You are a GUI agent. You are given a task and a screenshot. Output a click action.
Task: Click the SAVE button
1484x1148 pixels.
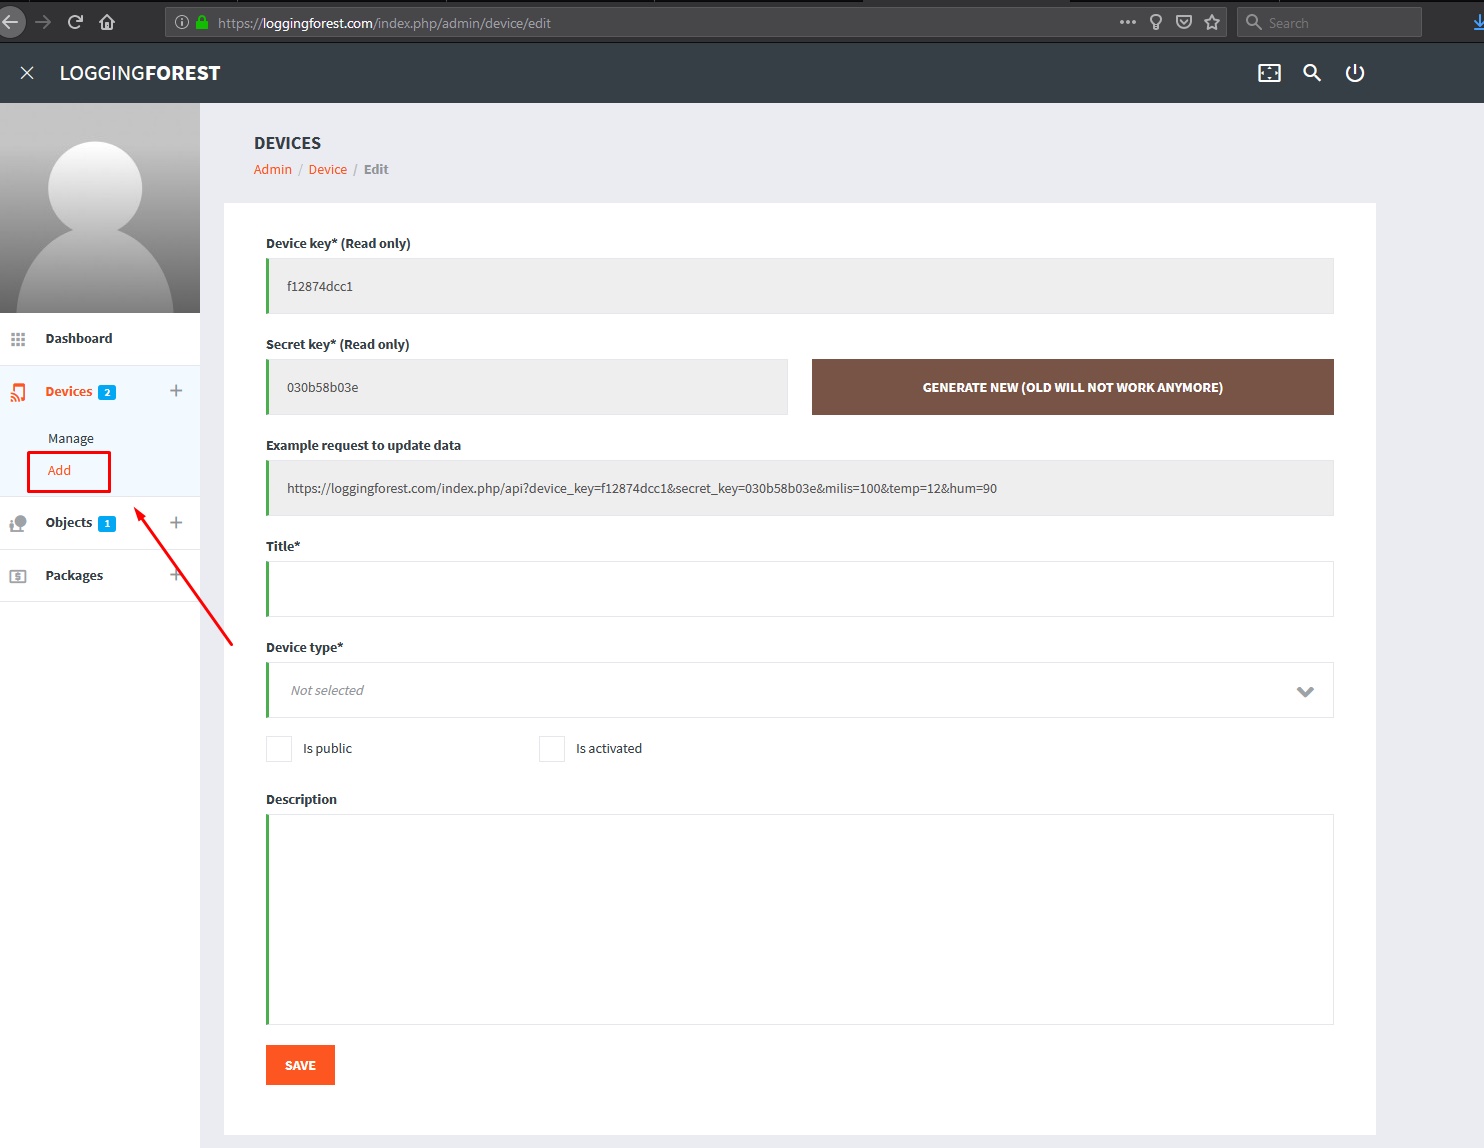(300, 1065)
